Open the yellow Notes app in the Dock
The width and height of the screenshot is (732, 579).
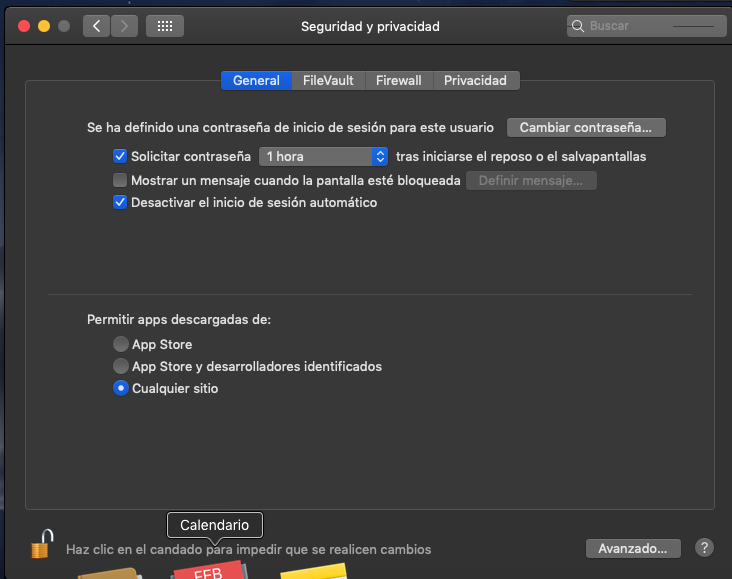(314, 571)
